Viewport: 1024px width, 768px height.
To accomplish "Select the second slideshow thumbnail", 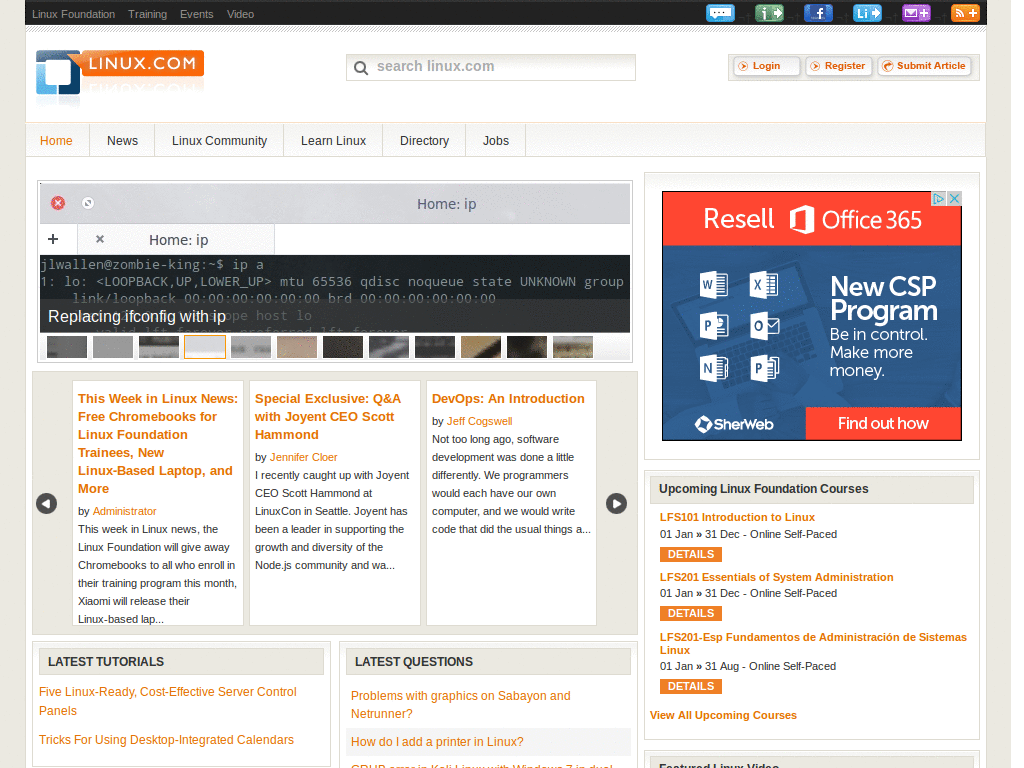I will (x=113, y=347).
